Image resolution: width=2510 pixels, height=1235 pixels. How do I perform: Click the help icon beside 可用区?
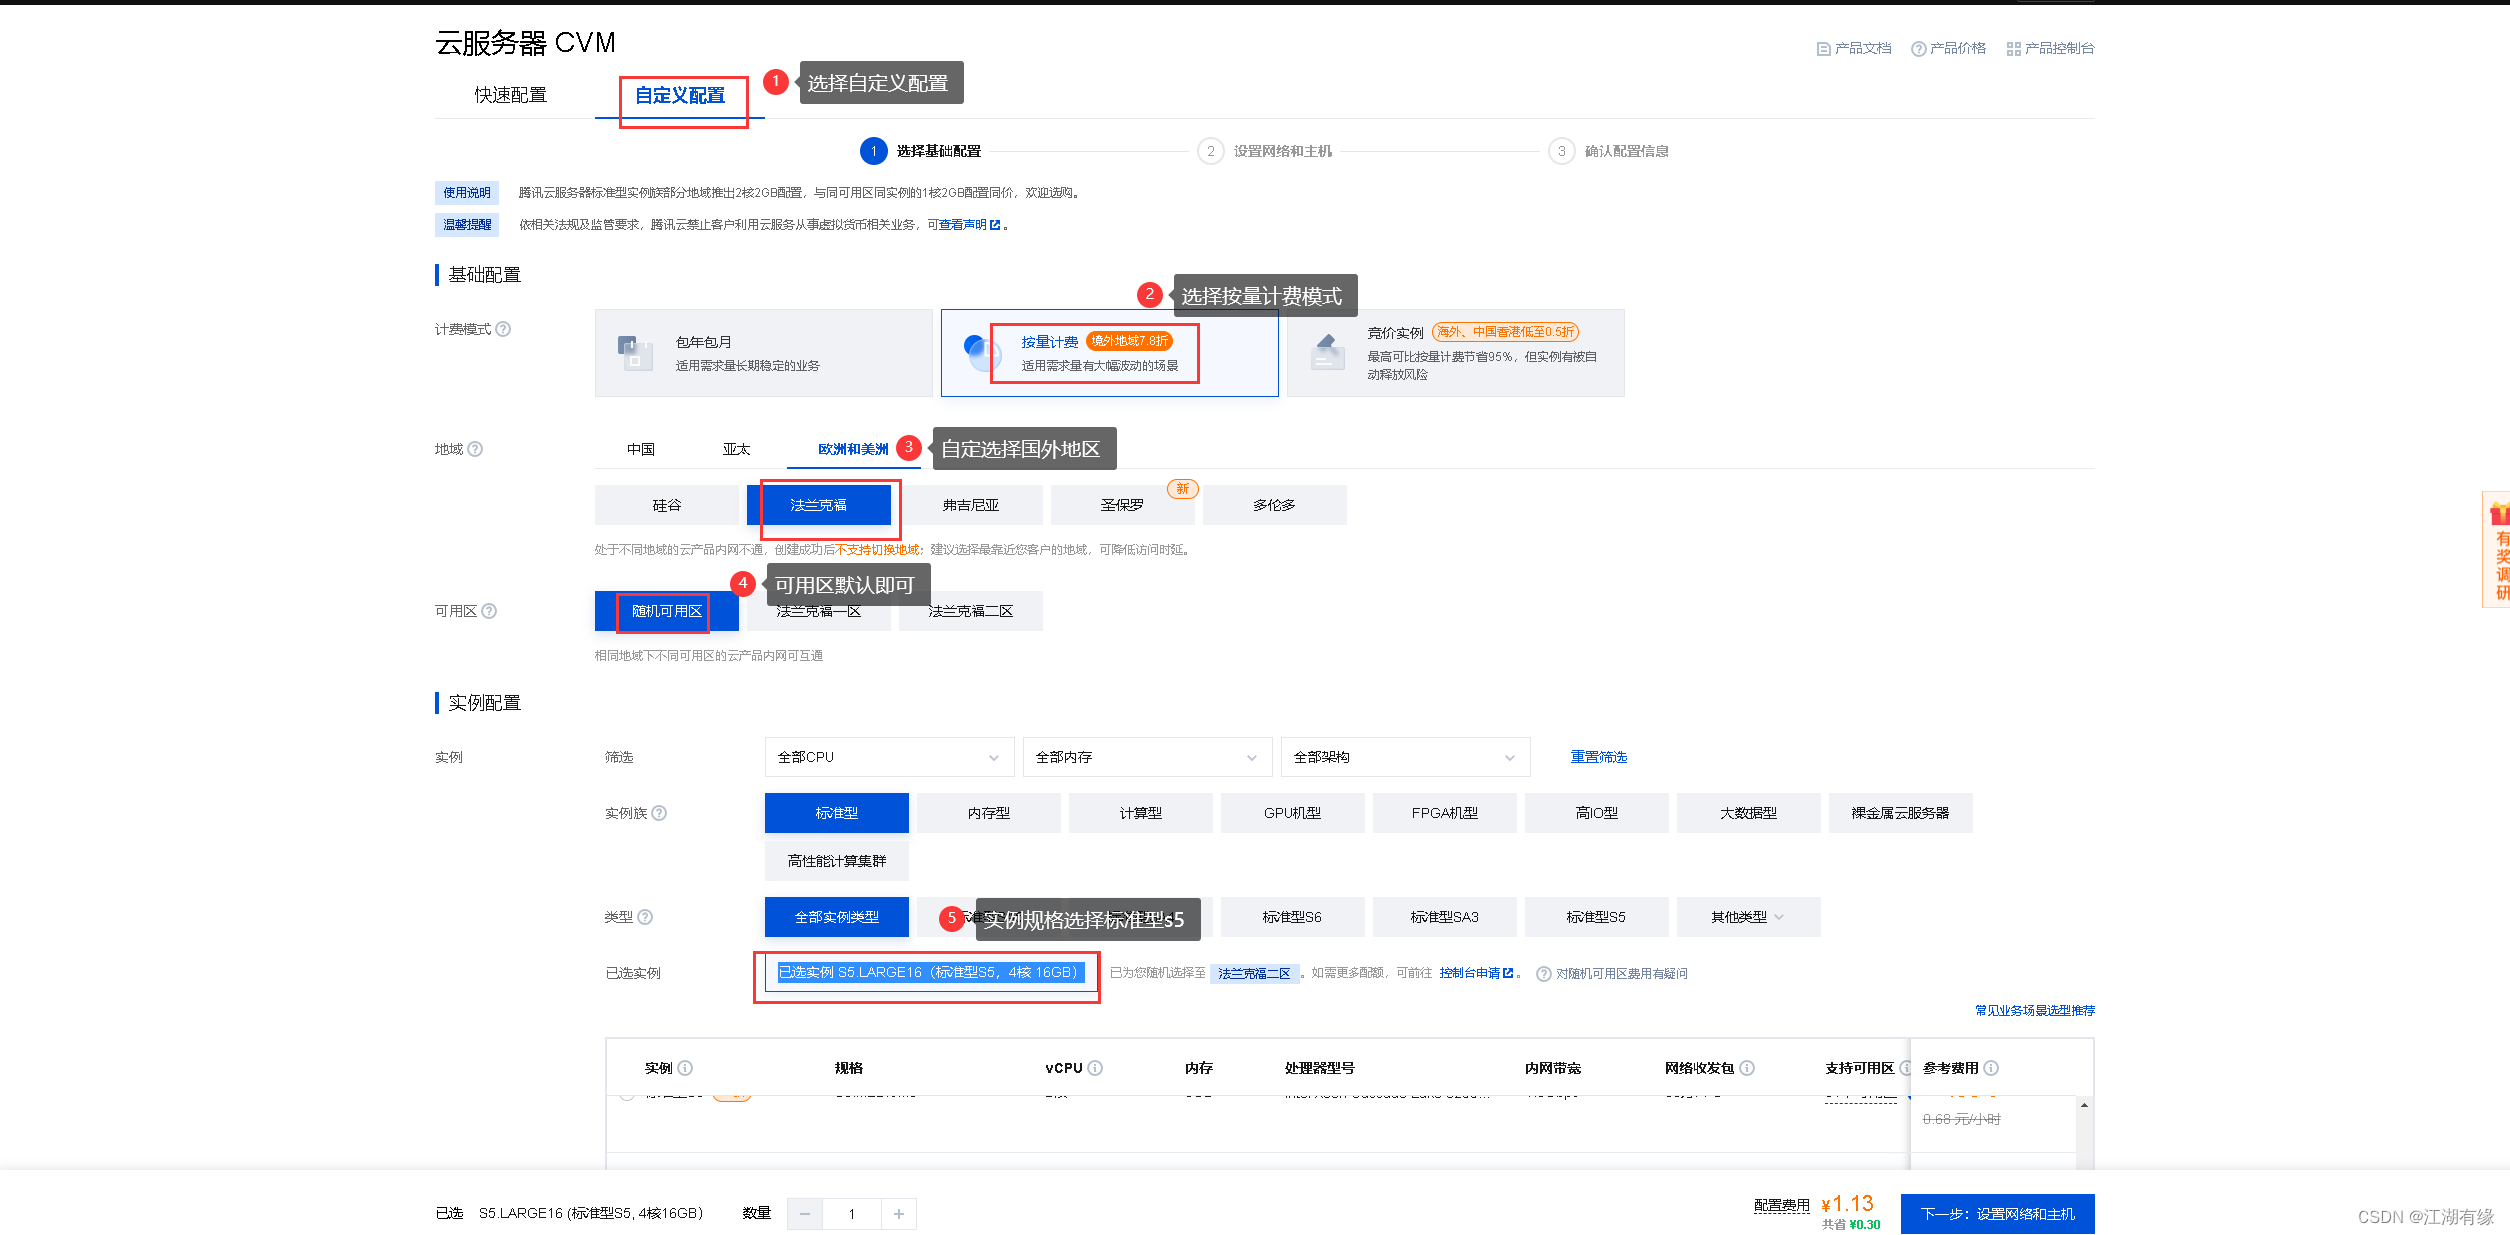489,611
